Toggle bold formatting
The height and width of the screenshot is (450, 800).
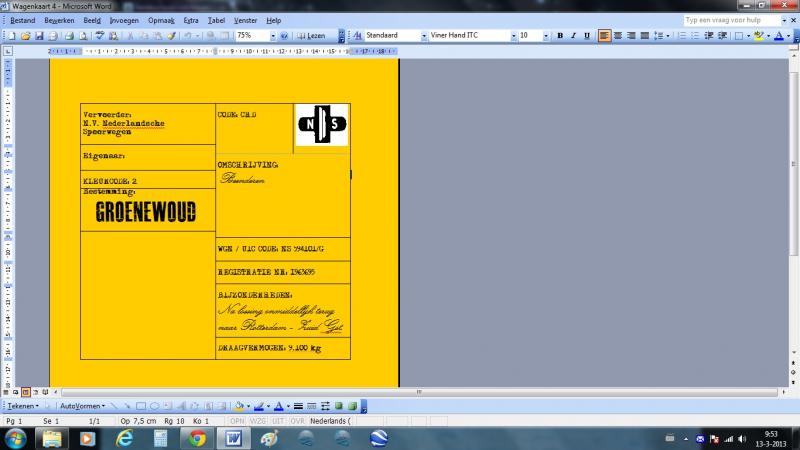(x=560, y=36)
